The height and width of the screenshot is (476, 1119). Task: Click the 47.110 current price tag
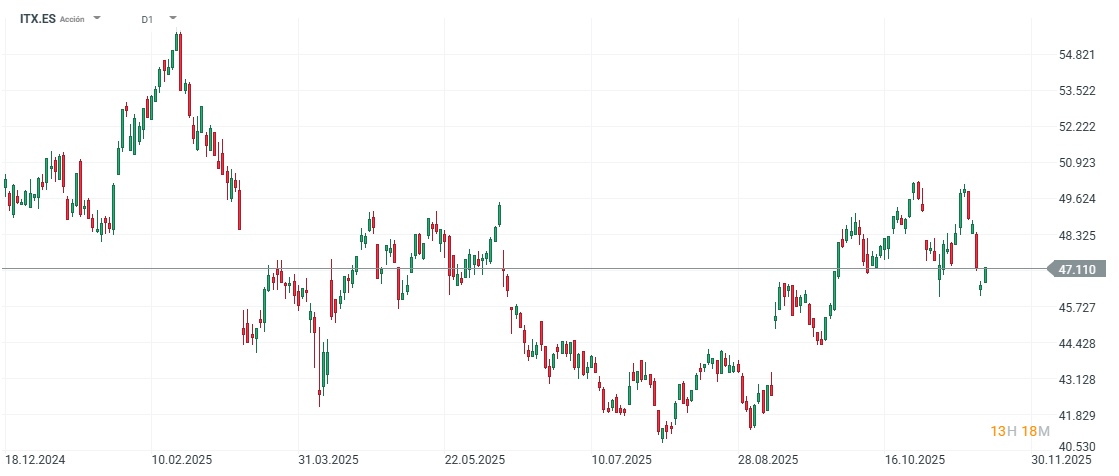1076,269
